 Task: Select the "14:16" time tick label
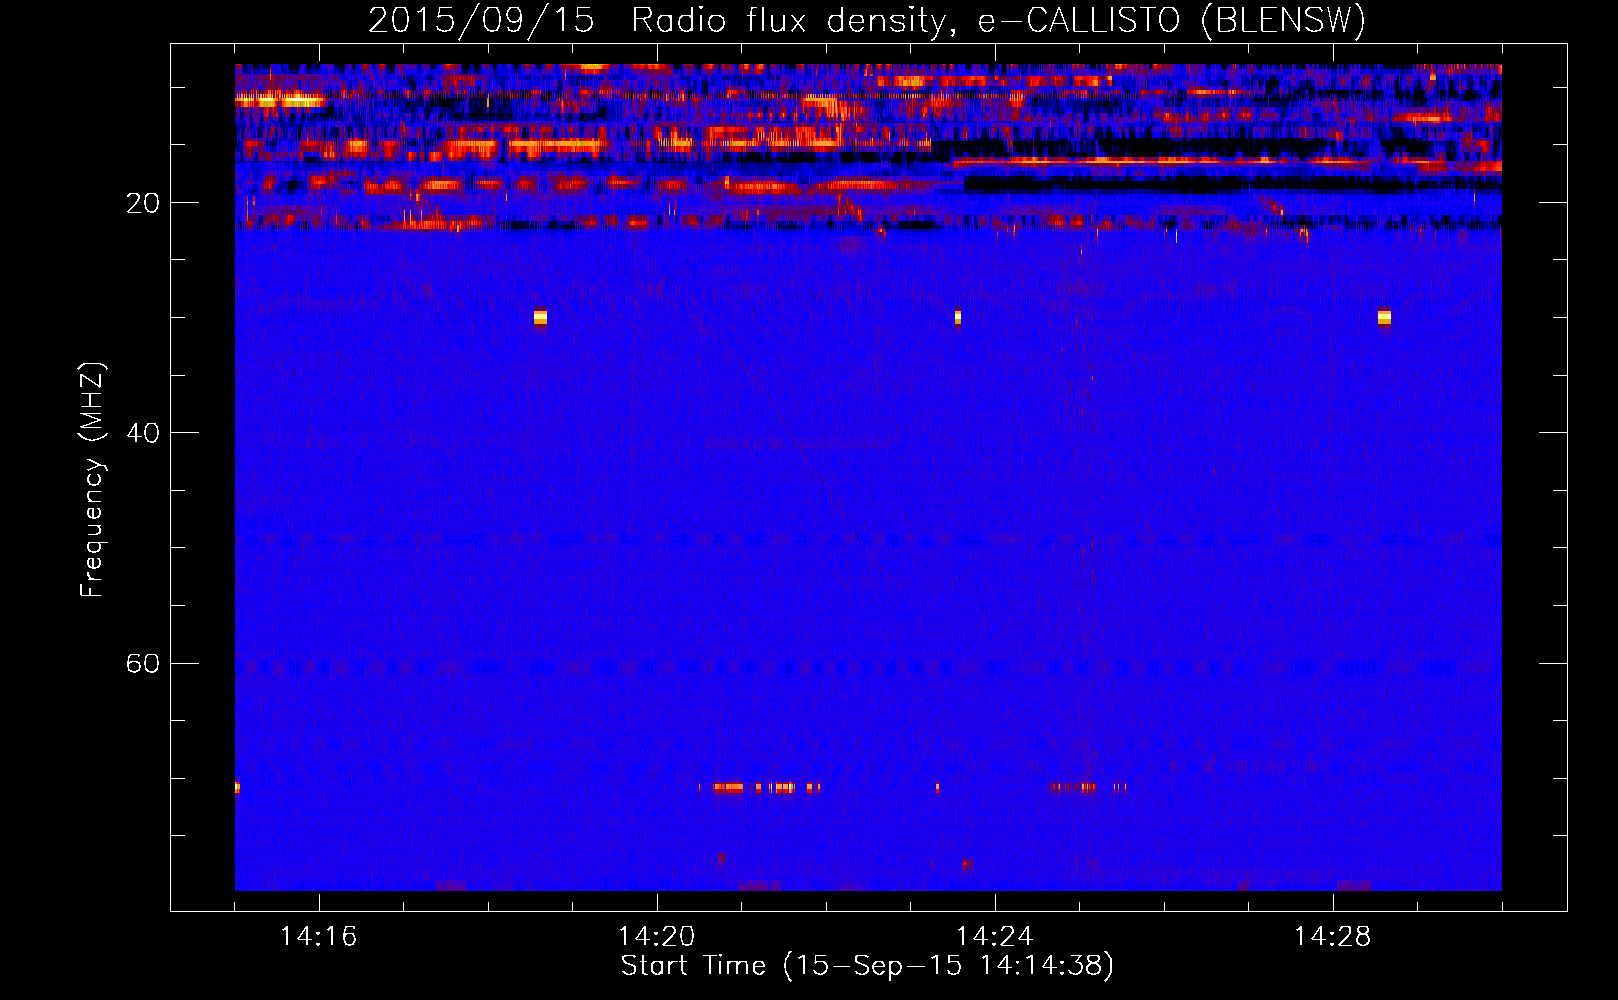tap(319, 936)
